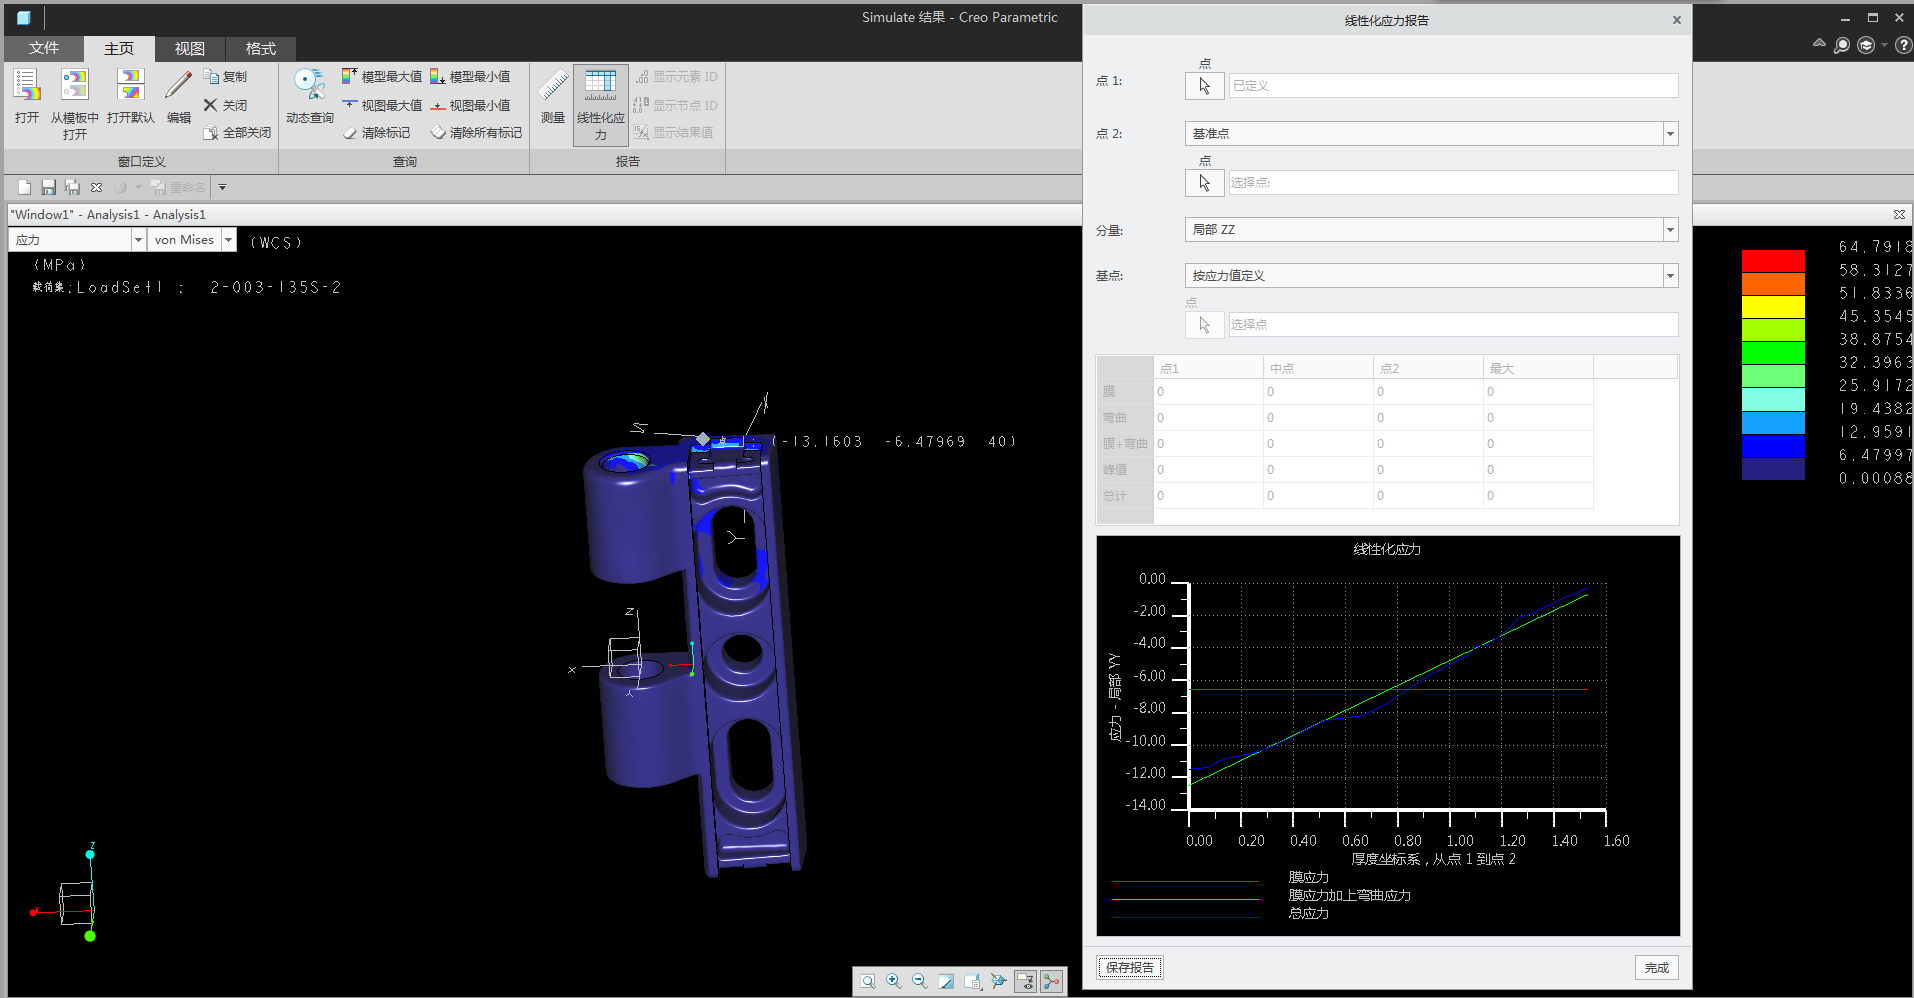Toggle annotation display icon with eye

click(1025, 982)
